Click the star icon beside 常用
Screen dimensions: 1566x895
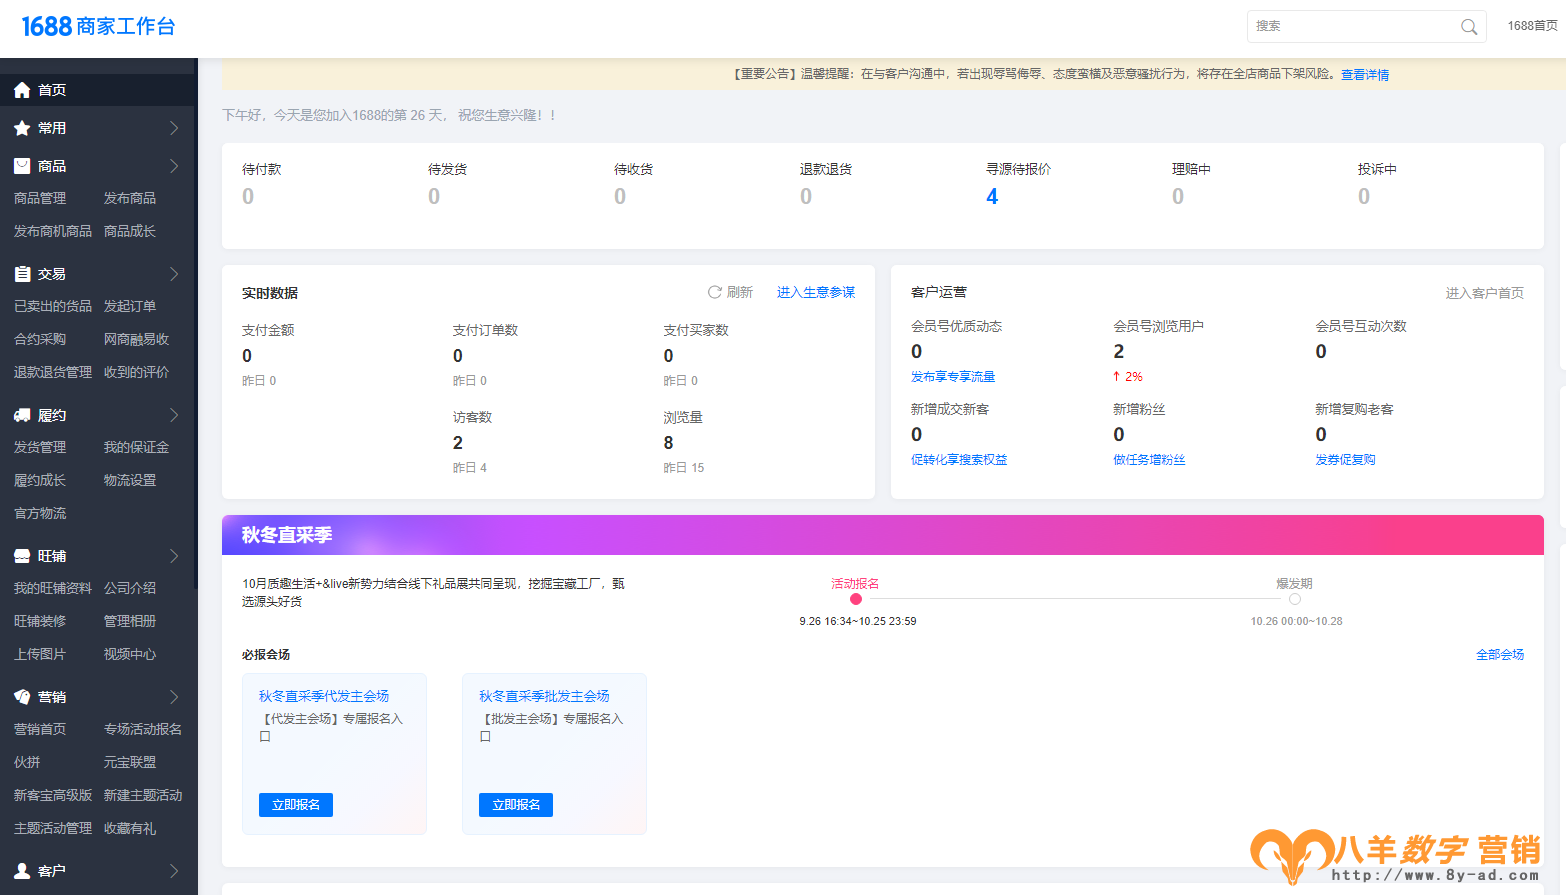pyautogui.click(x=22, y=128)
